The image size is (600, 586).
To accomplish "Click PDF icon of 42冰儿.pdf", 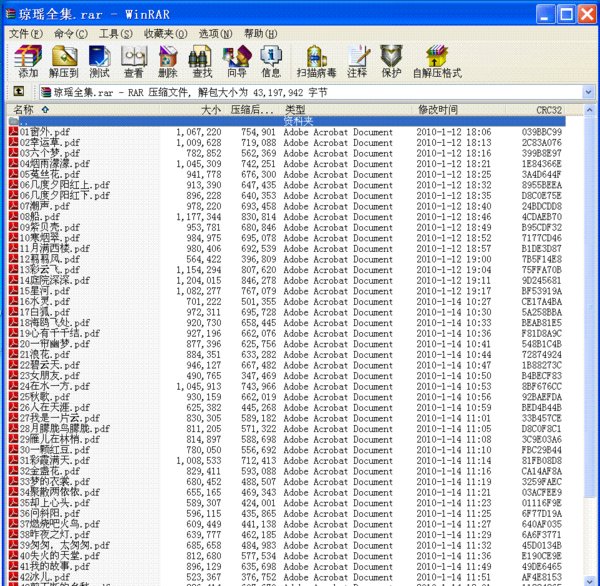I will (x=13, y=576).
